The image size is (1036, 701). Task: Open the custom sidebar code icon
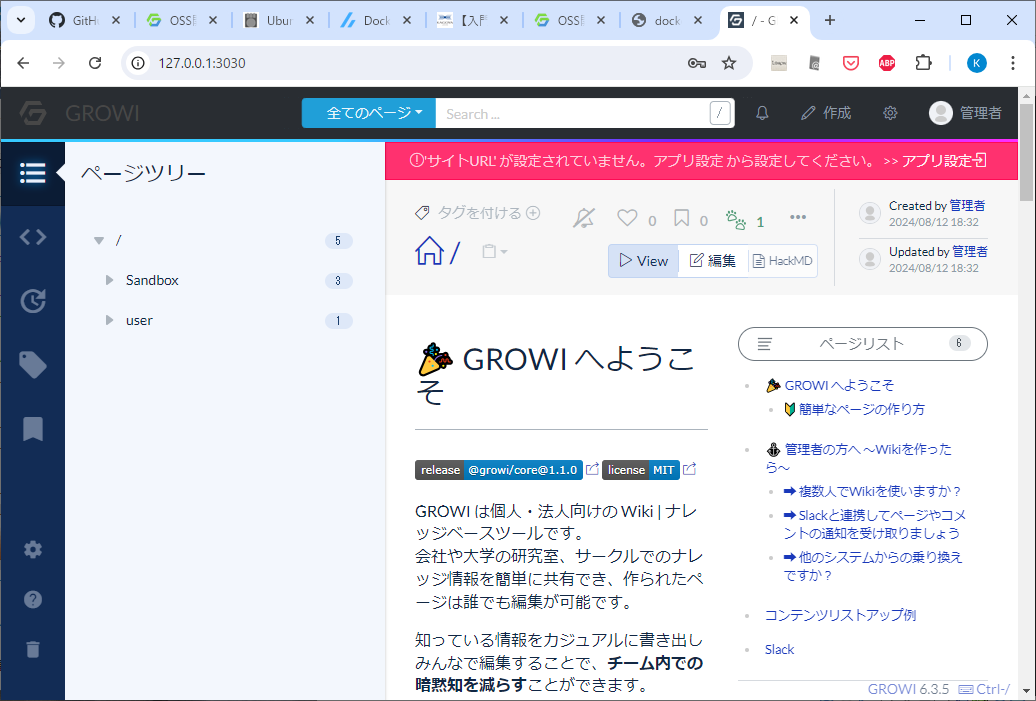tap(32, 237)
